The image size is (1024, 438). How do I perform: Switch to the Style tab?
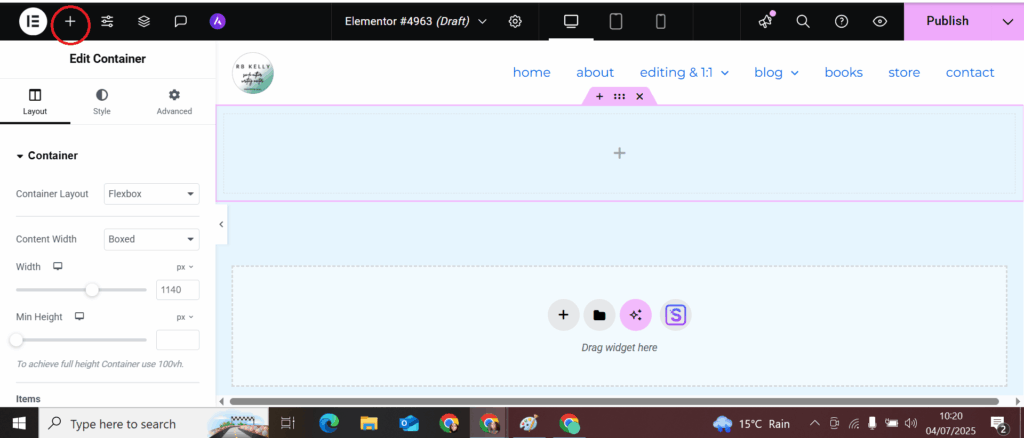102,102
